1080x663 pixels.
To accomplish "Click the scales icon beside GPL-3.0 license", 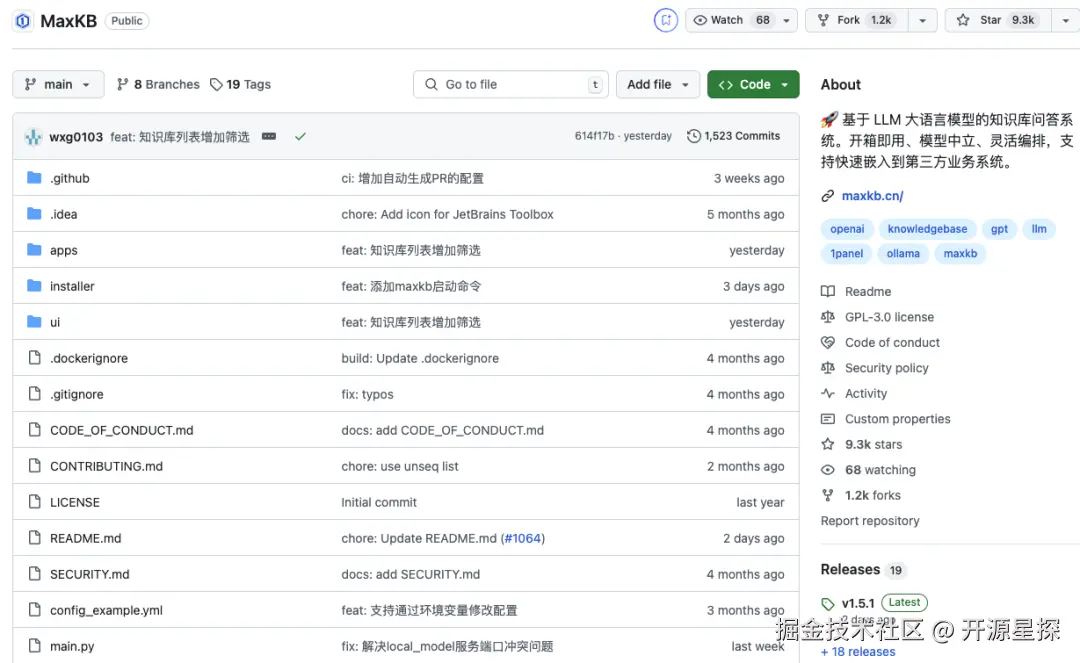I will click(x=828, y=317).
